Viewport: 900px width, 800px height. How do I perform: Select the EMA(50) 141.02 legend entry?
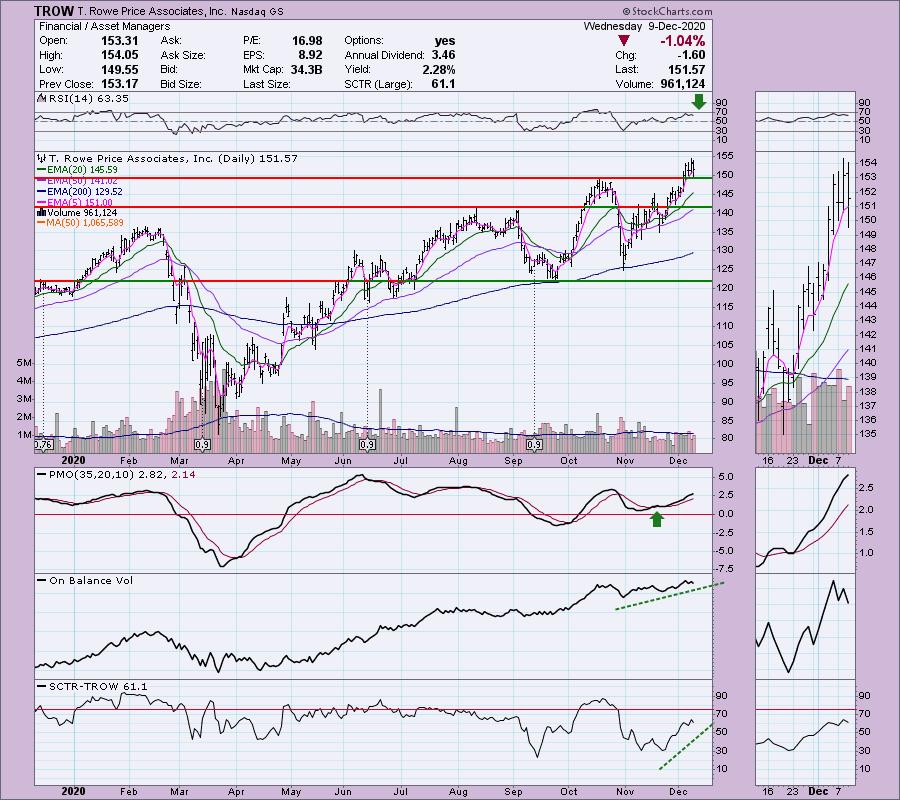pyautogui.click(x=83, y=181)
